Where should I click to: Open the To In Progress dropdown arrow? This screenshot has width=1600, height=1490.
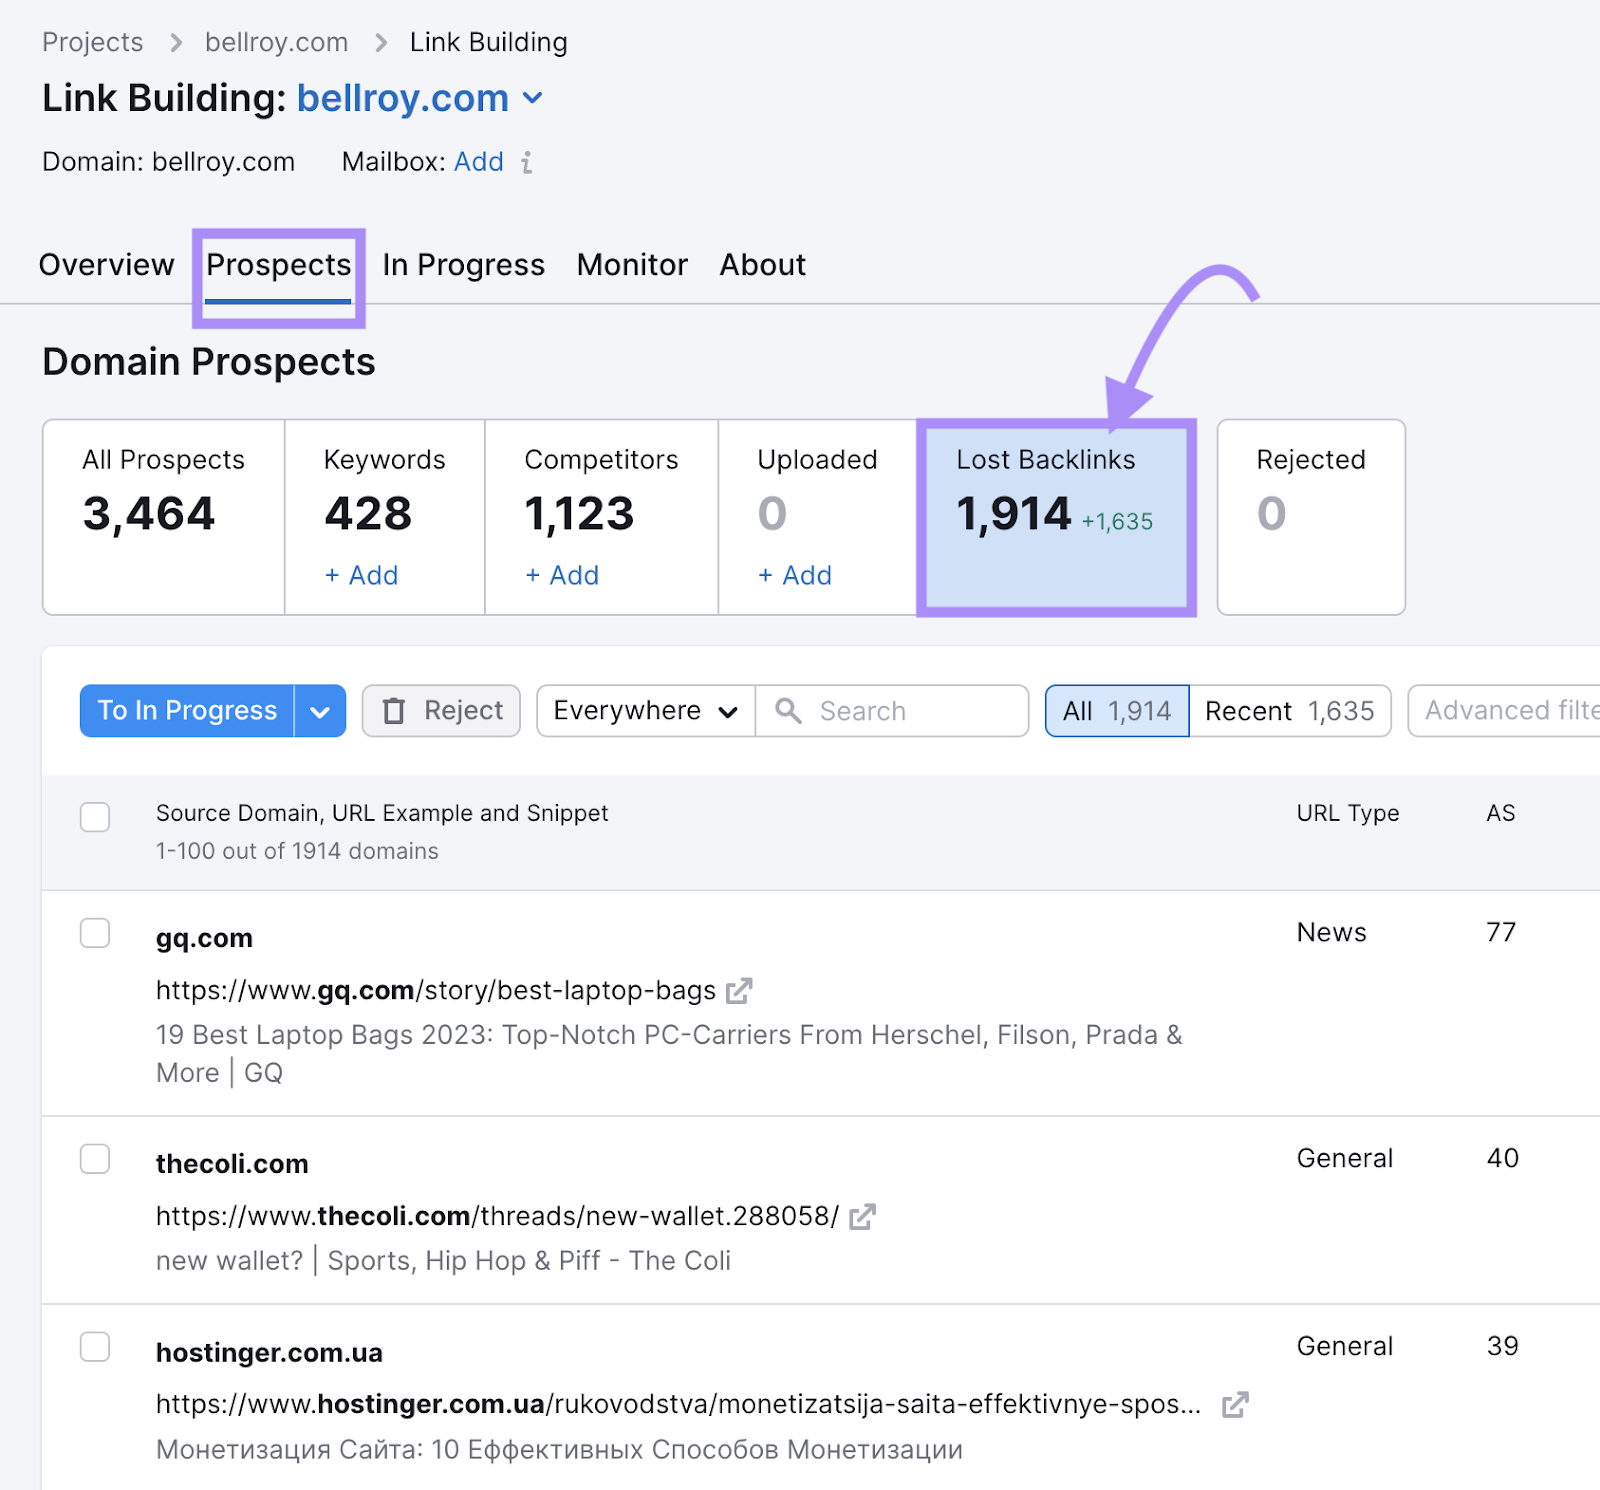click(320, 711)
